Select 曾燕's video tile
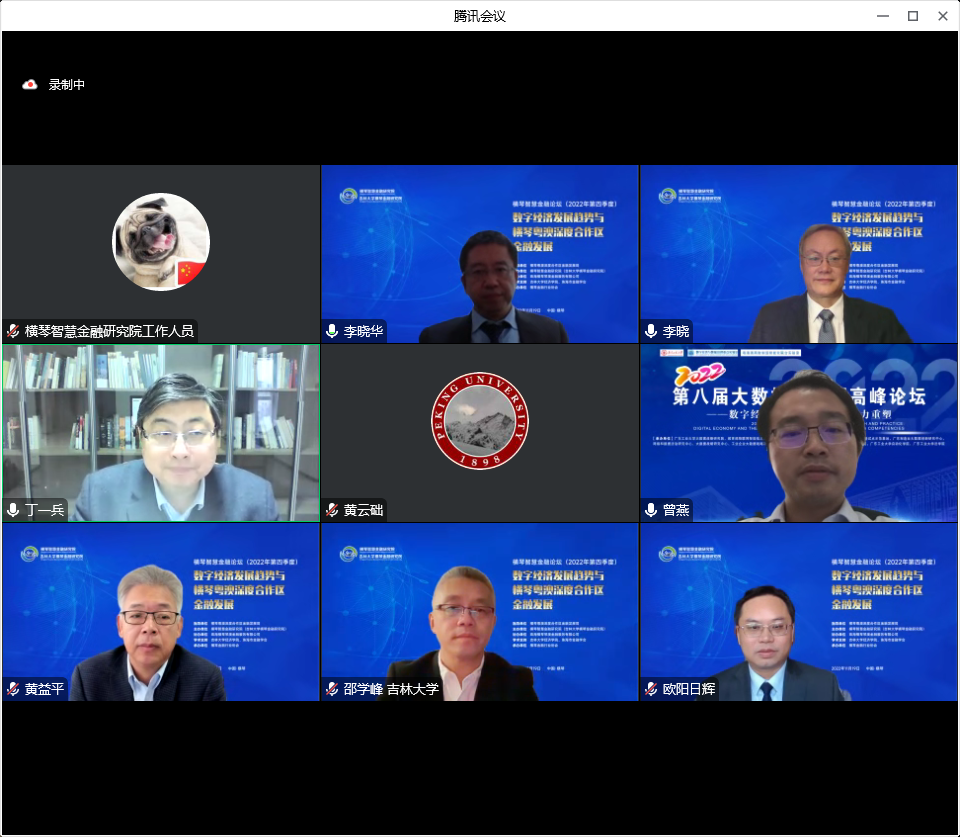Image resolution: width=960 pixels, height=837 pixels. click(799, 433)
